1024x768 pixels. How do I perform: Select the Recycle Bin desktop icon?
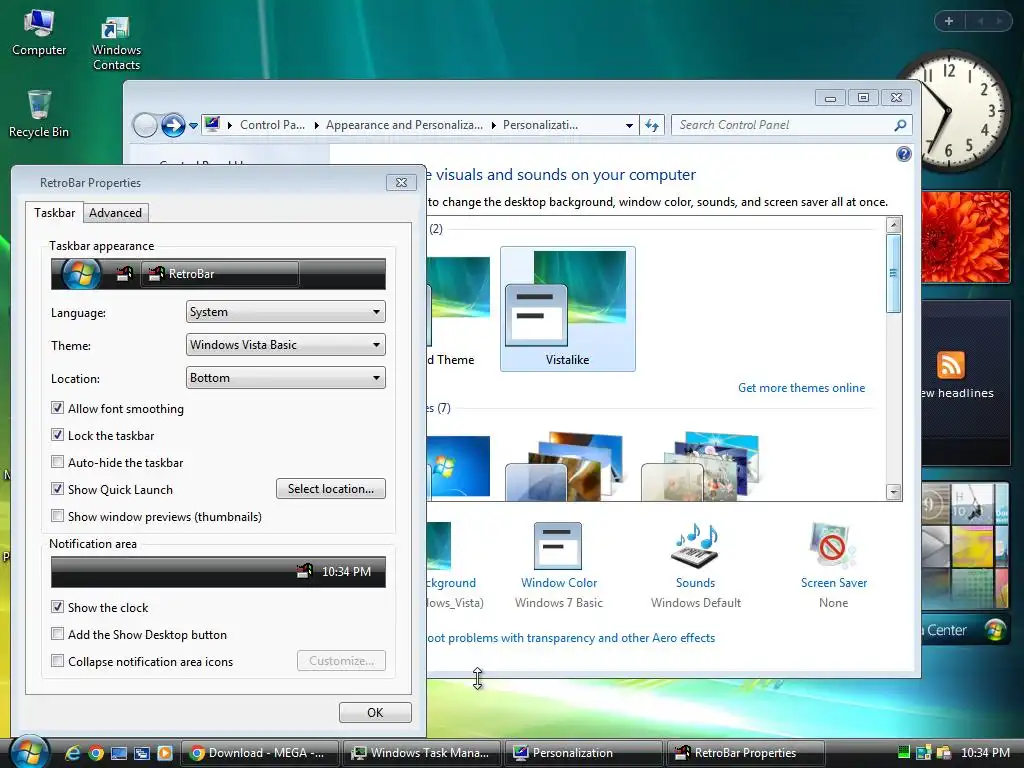click(39, 114)
